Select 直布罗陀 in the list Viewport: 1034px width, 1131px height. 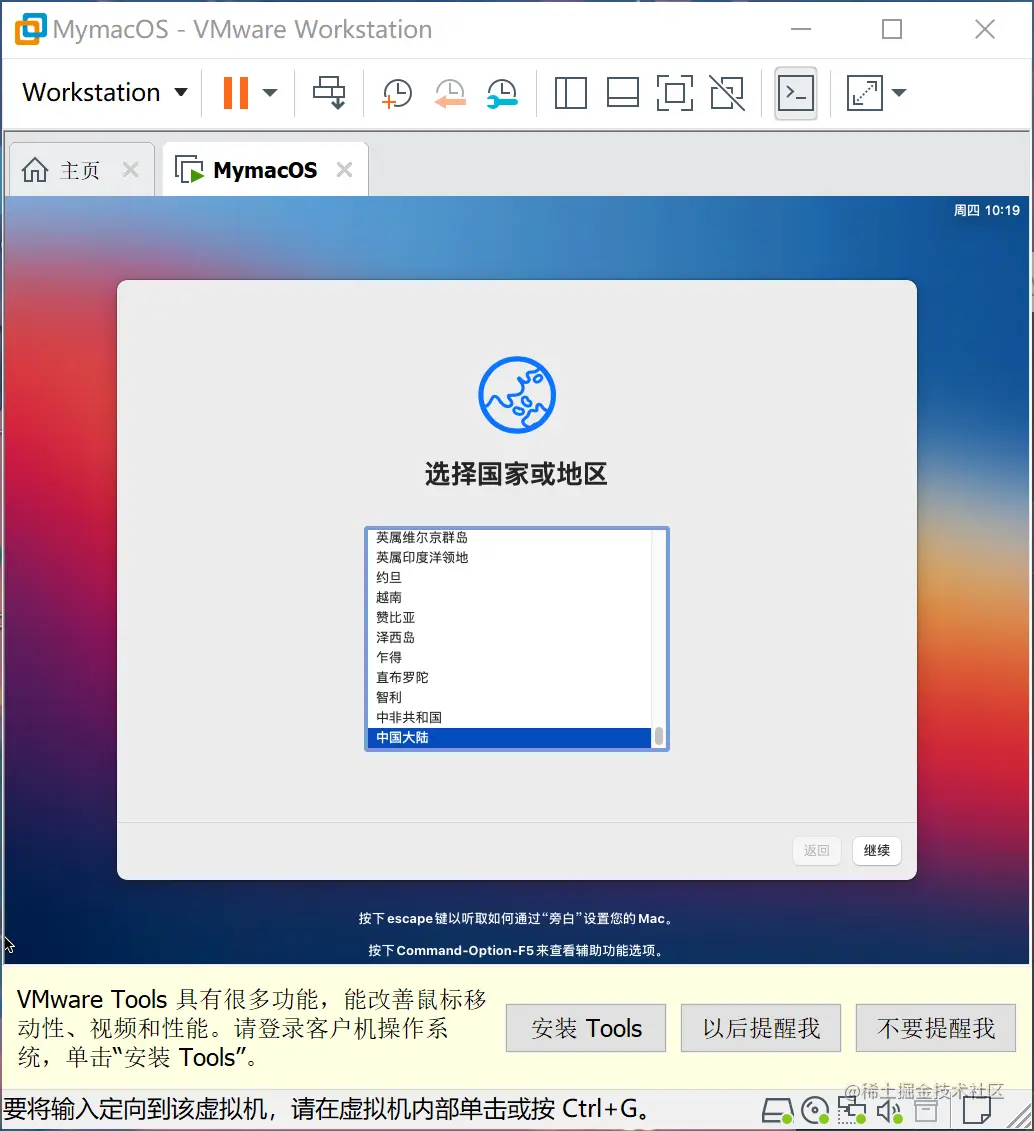click(x=508, y=677)
